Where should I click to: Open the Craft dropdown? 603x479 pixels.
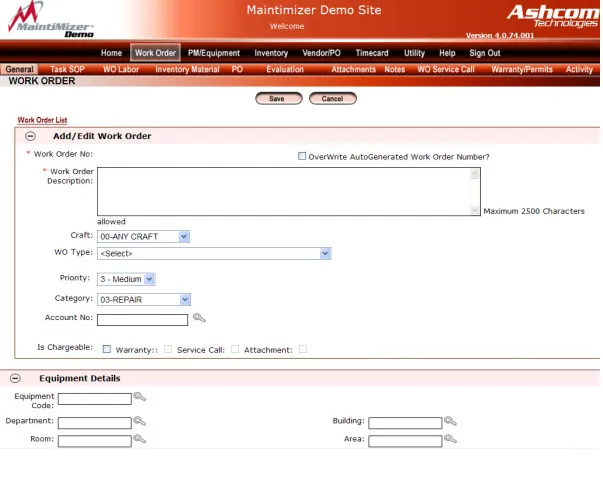tap(143, 236)
